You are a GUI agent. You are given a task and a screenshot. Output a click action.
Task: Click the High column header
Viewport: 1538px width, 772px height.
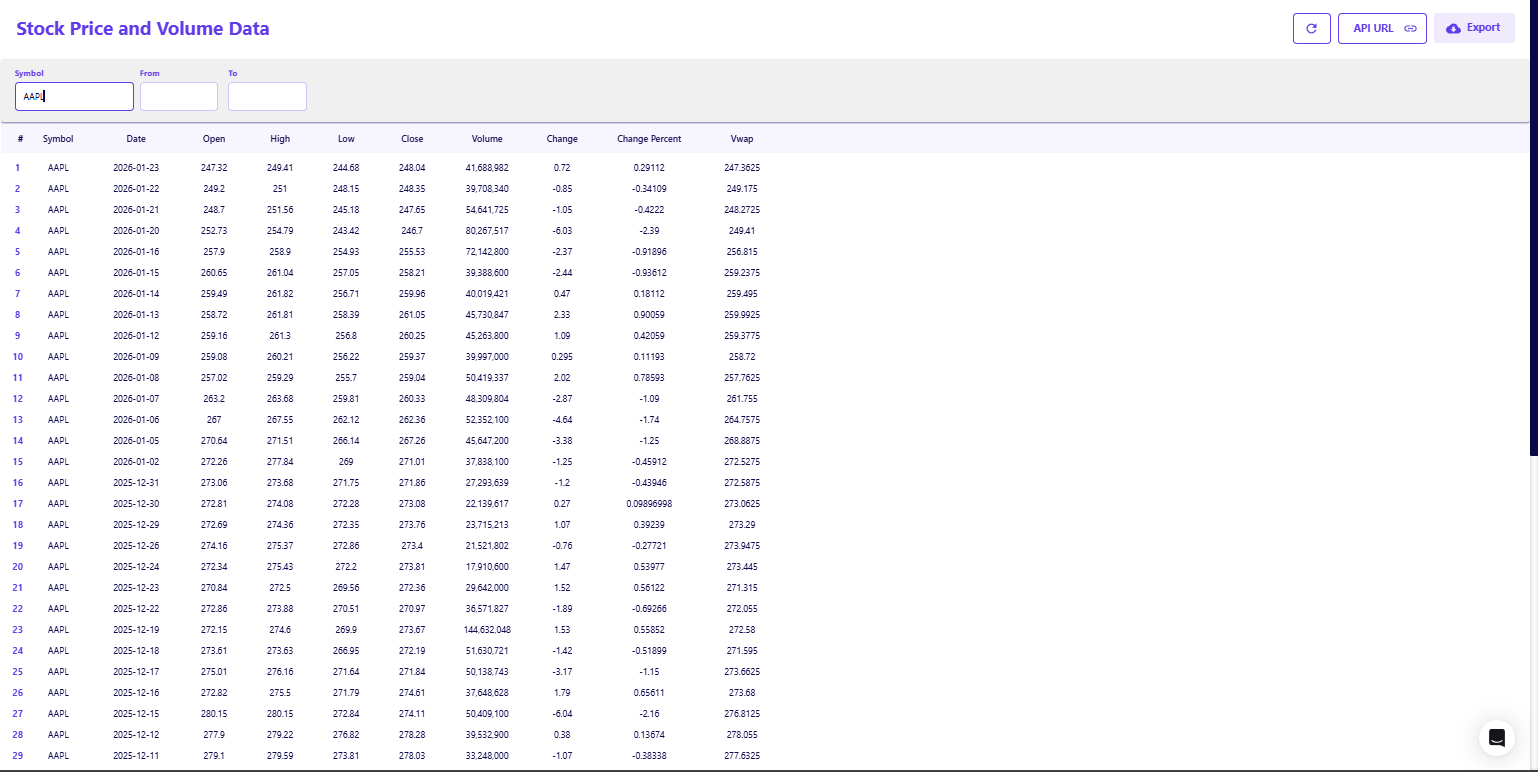point(280,139)
